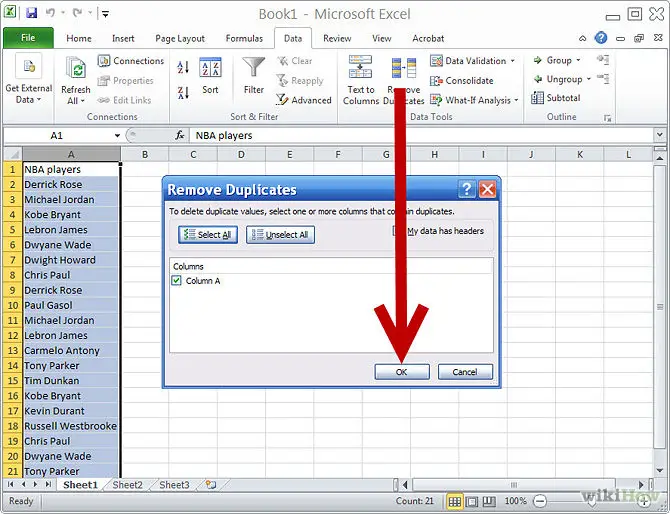
Task: Open the View ribbon tab
Action: 382,38
